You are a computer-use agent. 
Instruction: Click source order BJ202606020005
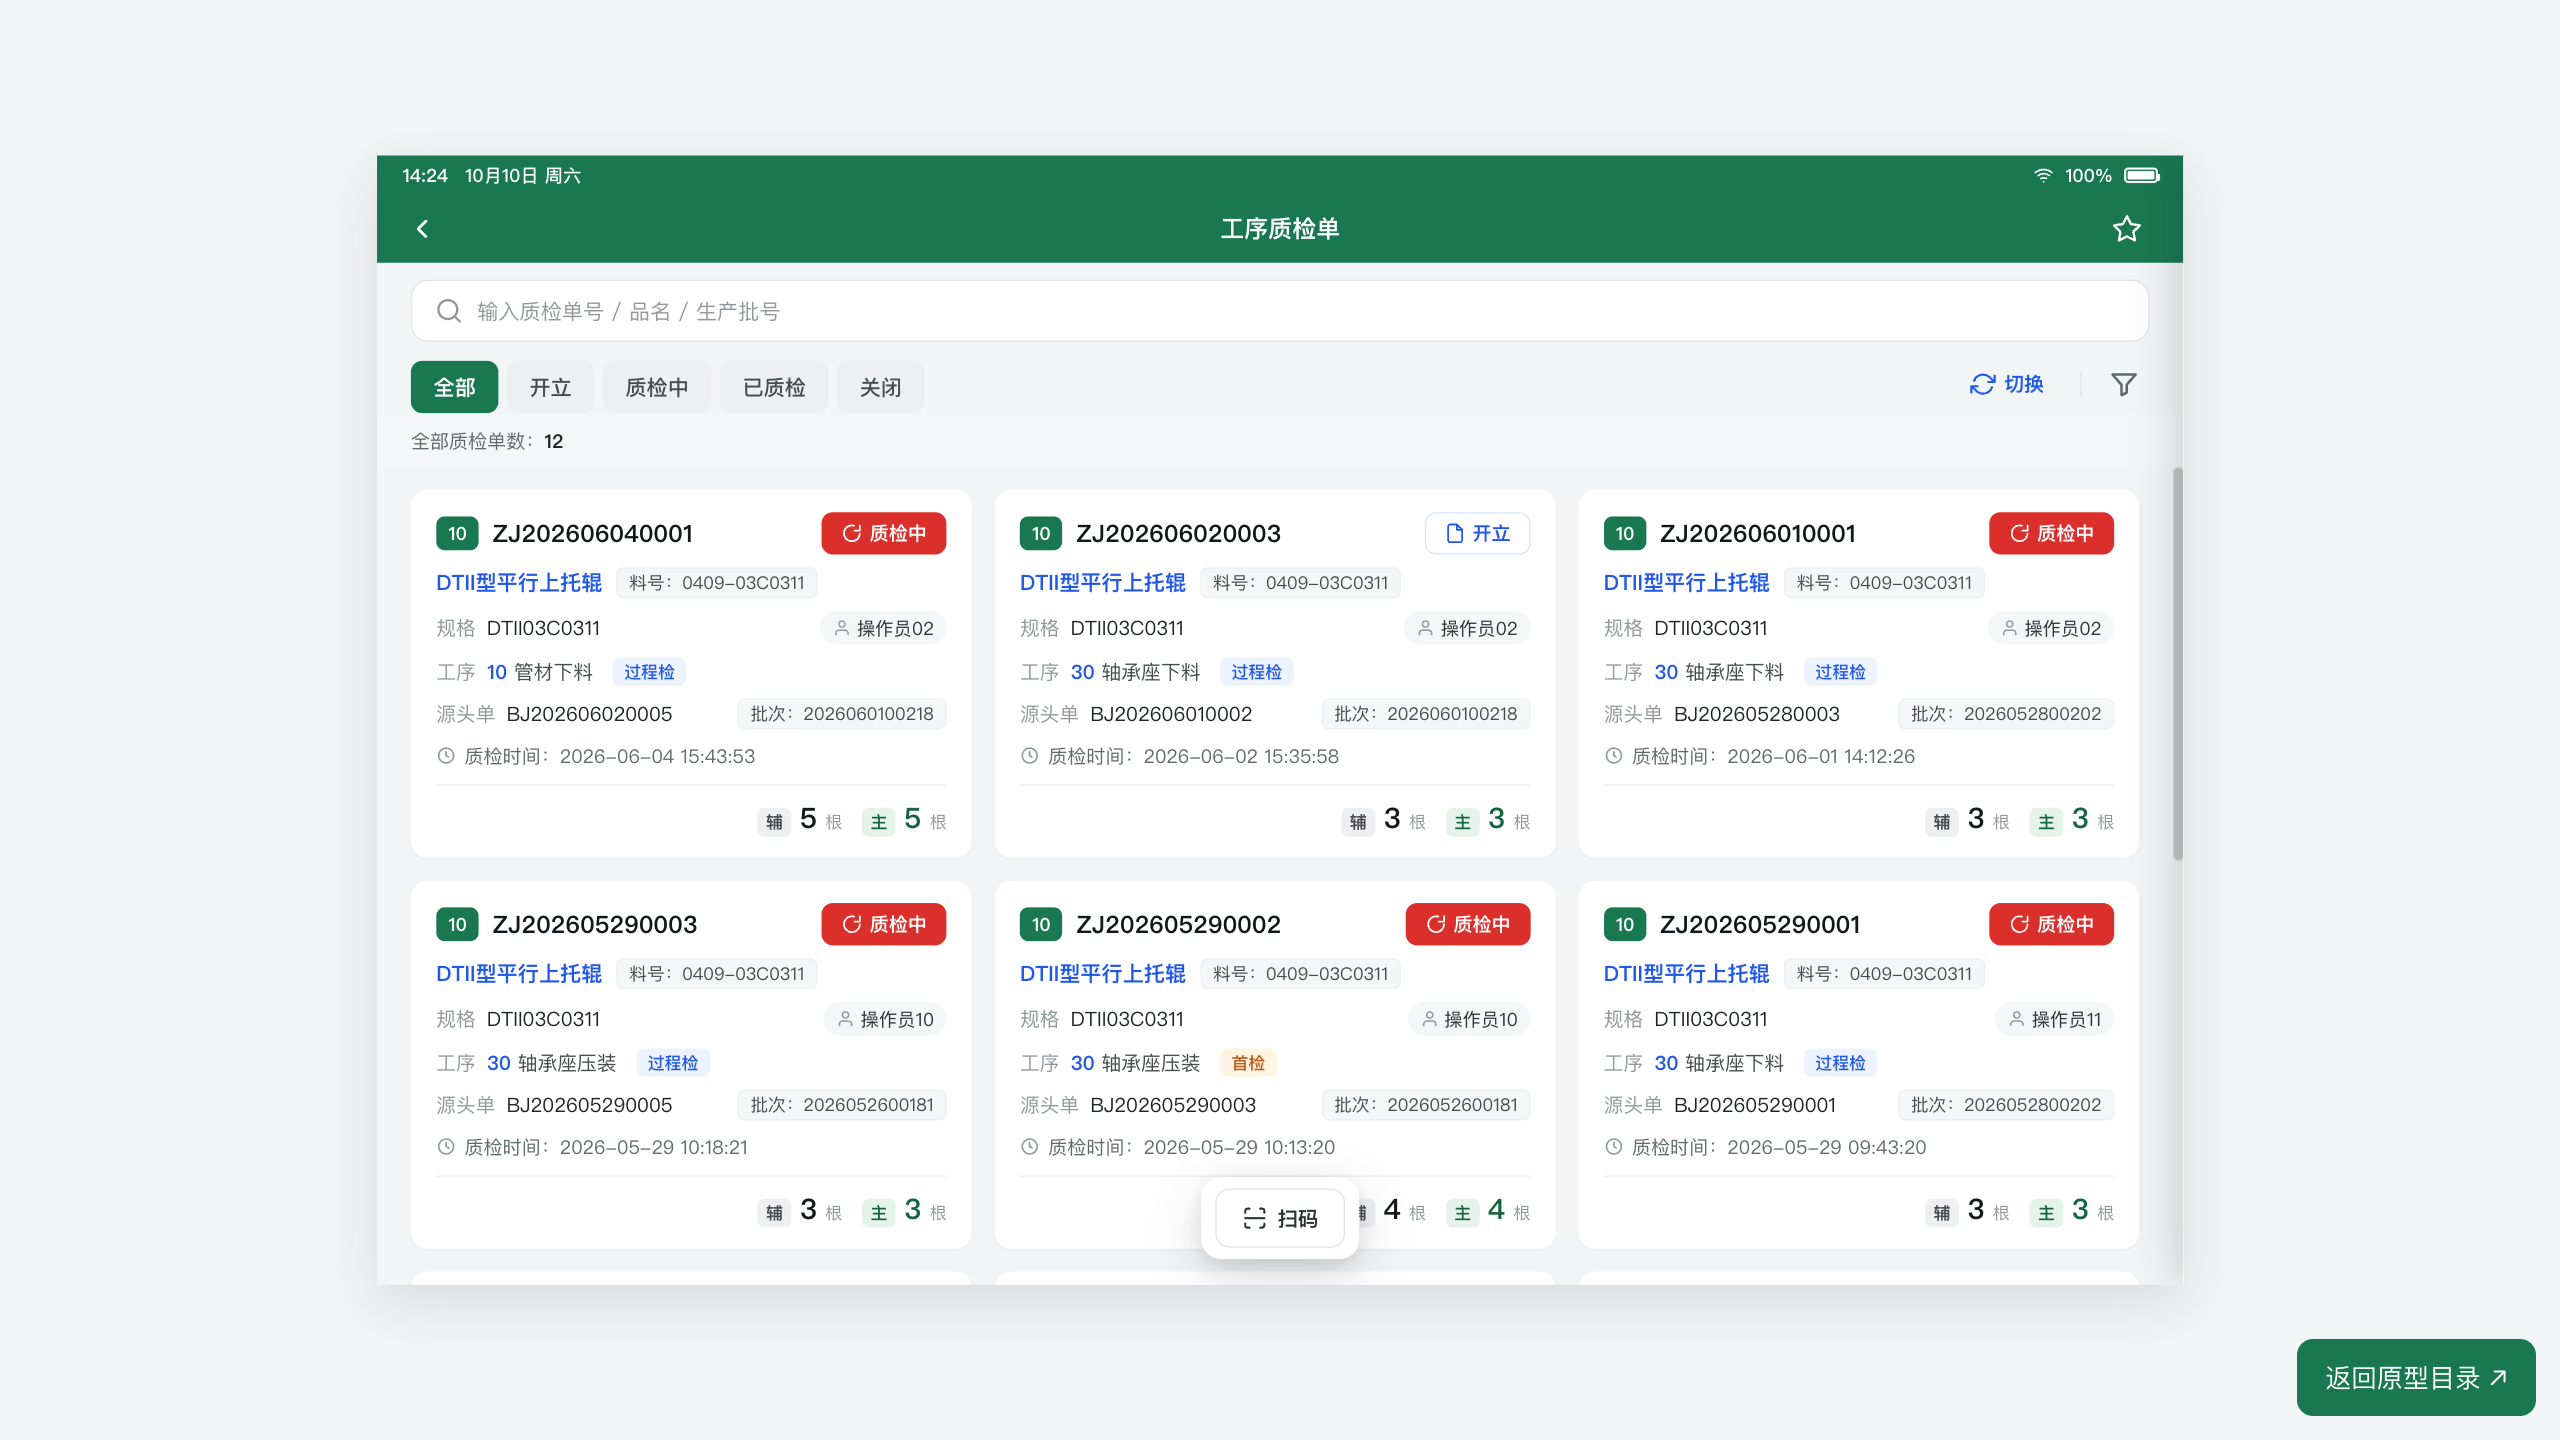[x=589, y=714]
